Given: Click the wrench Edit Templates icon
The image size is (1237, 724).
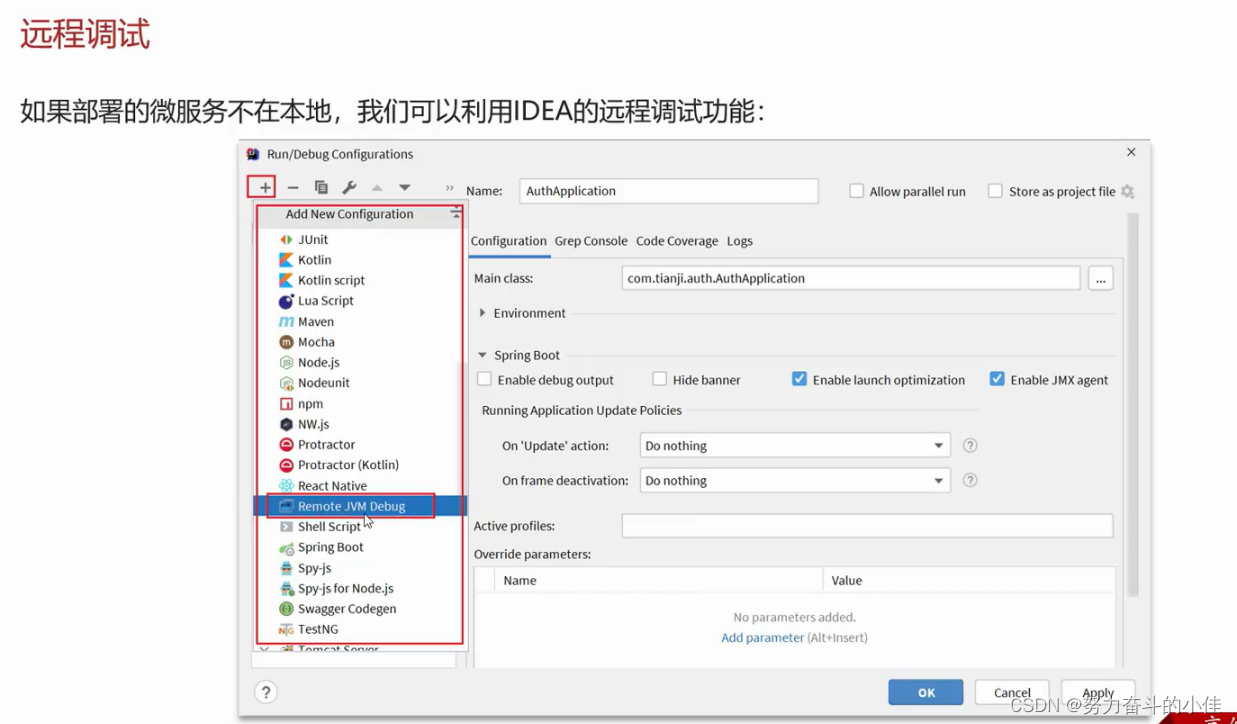Looking at the screenshot, I should tap(349, 188).
